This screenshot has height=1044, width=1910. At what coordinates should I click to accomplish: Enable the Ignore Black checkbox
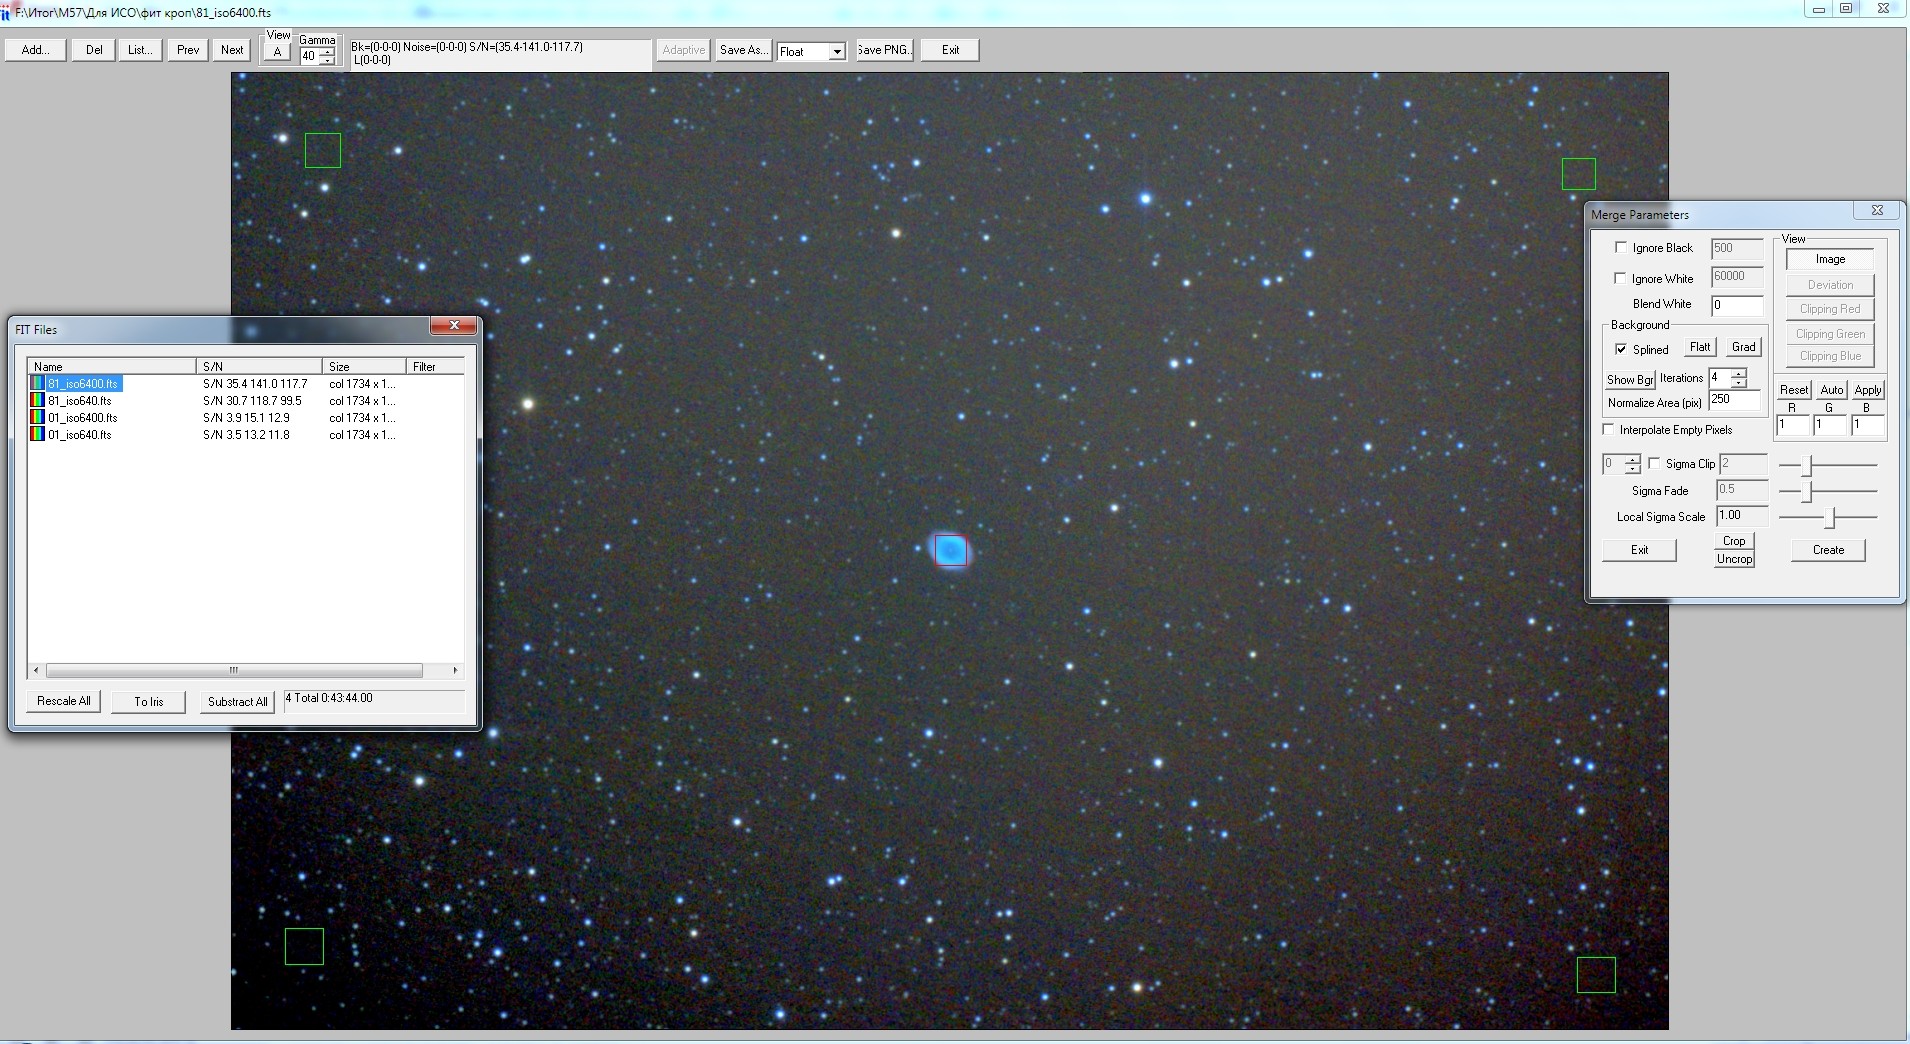click(1621, 248)
